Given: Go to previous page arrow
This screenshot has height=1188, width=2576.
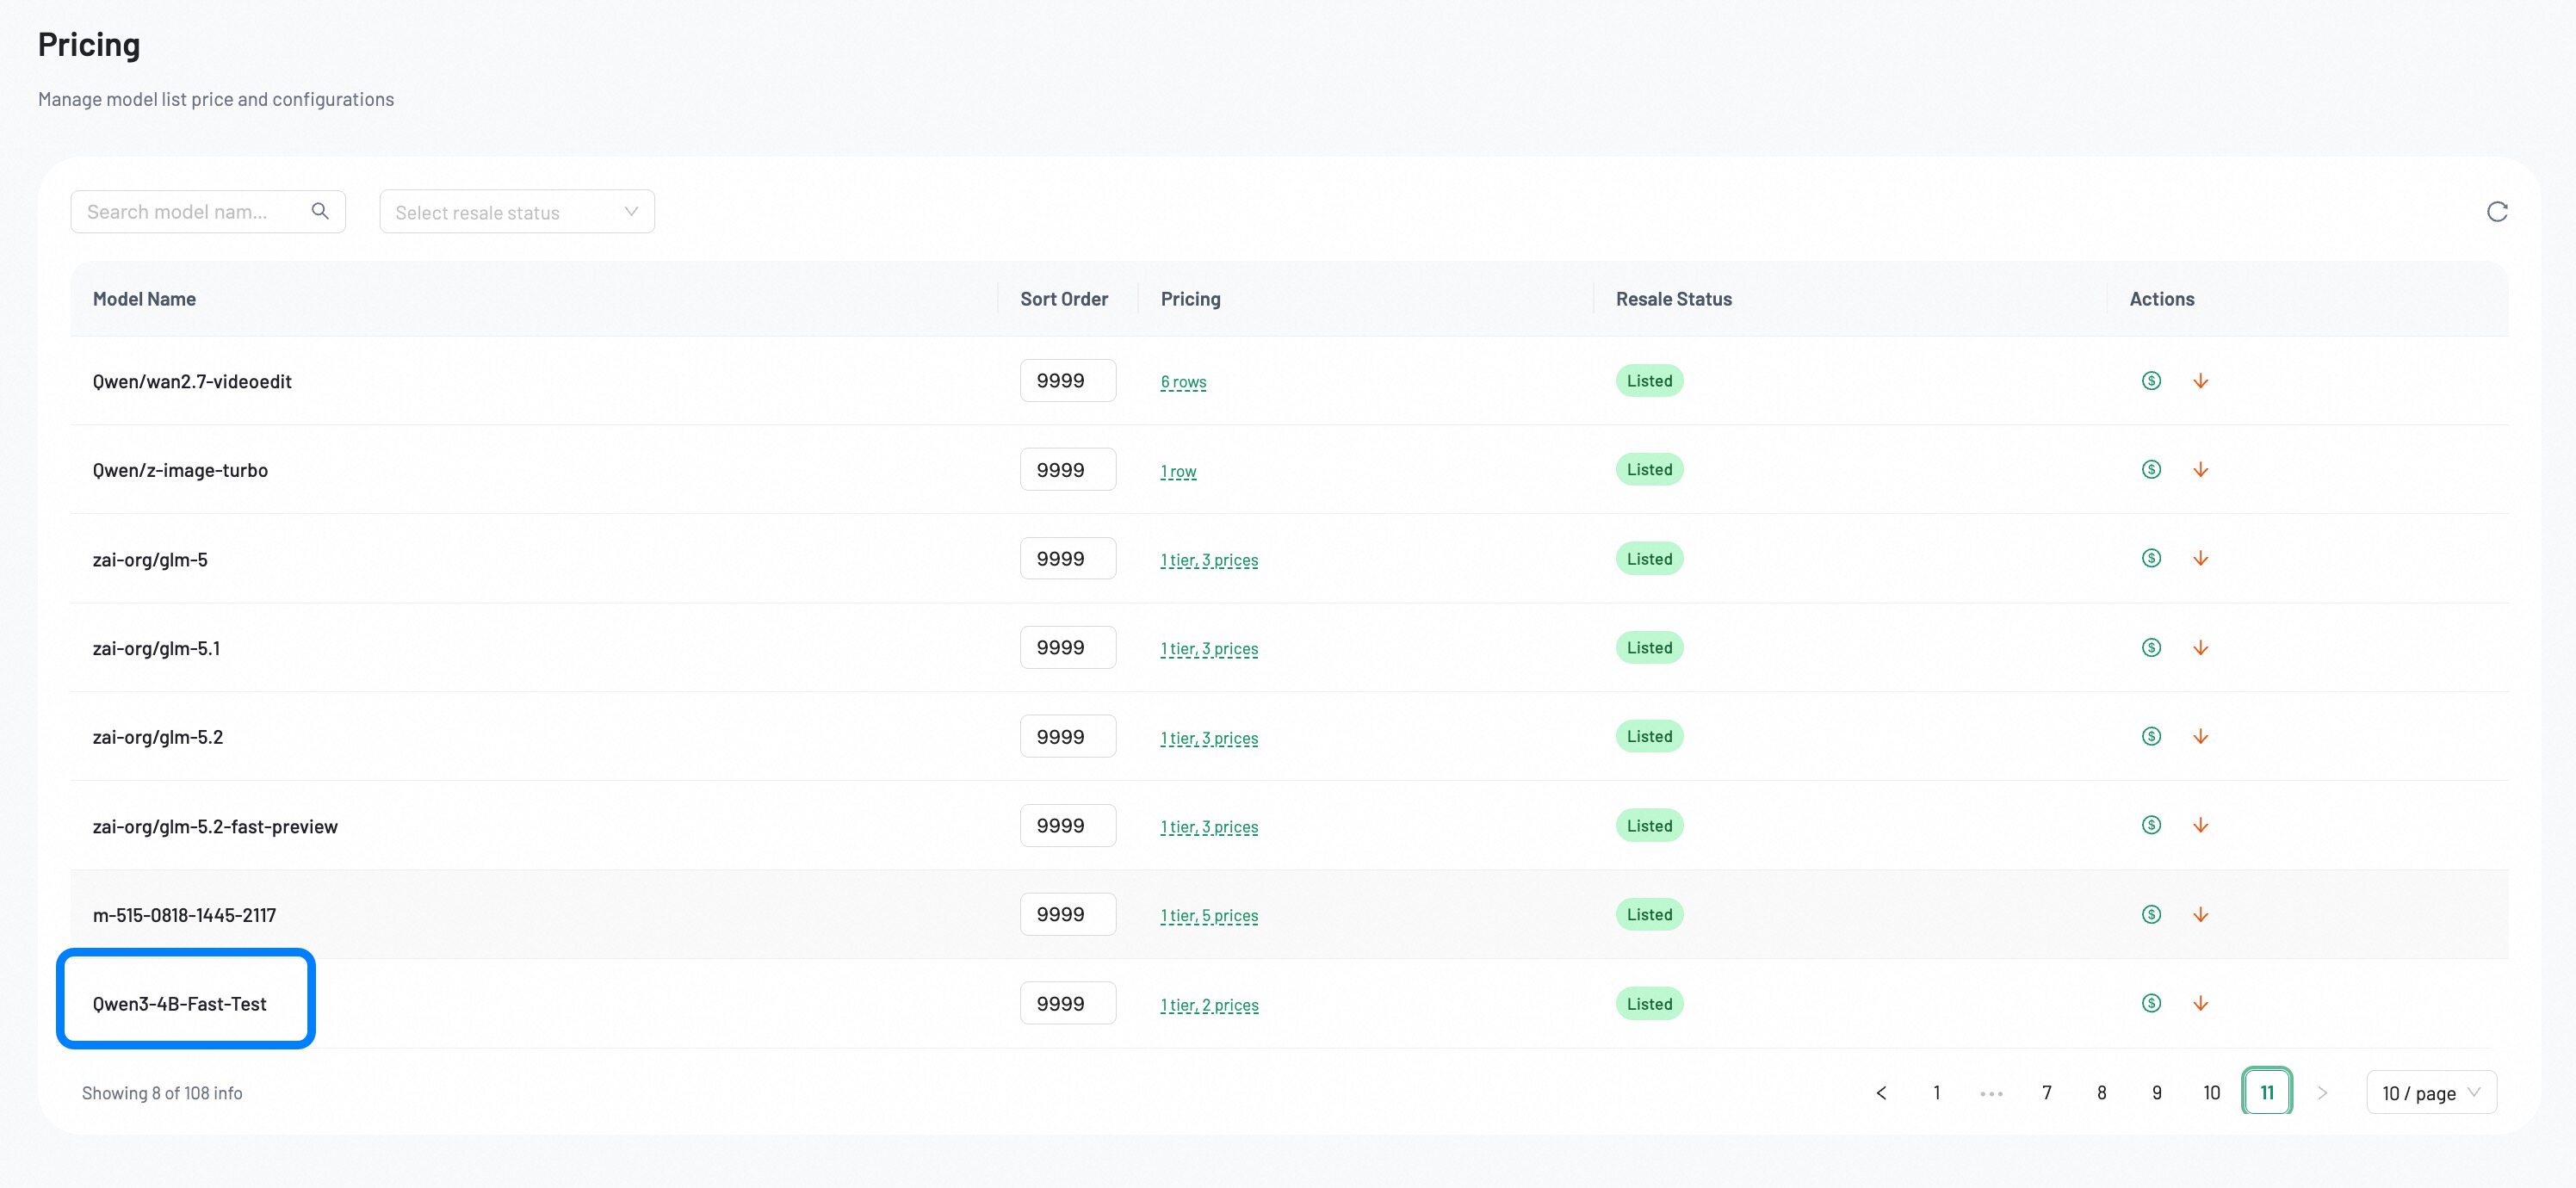Looking at the screenshot, I should 1881,1092.
